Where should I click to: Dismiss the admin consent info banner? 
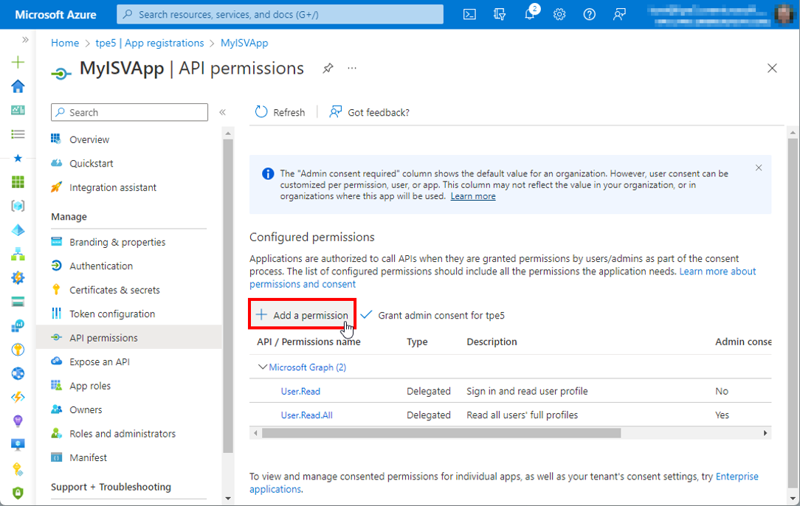point(758,168)
